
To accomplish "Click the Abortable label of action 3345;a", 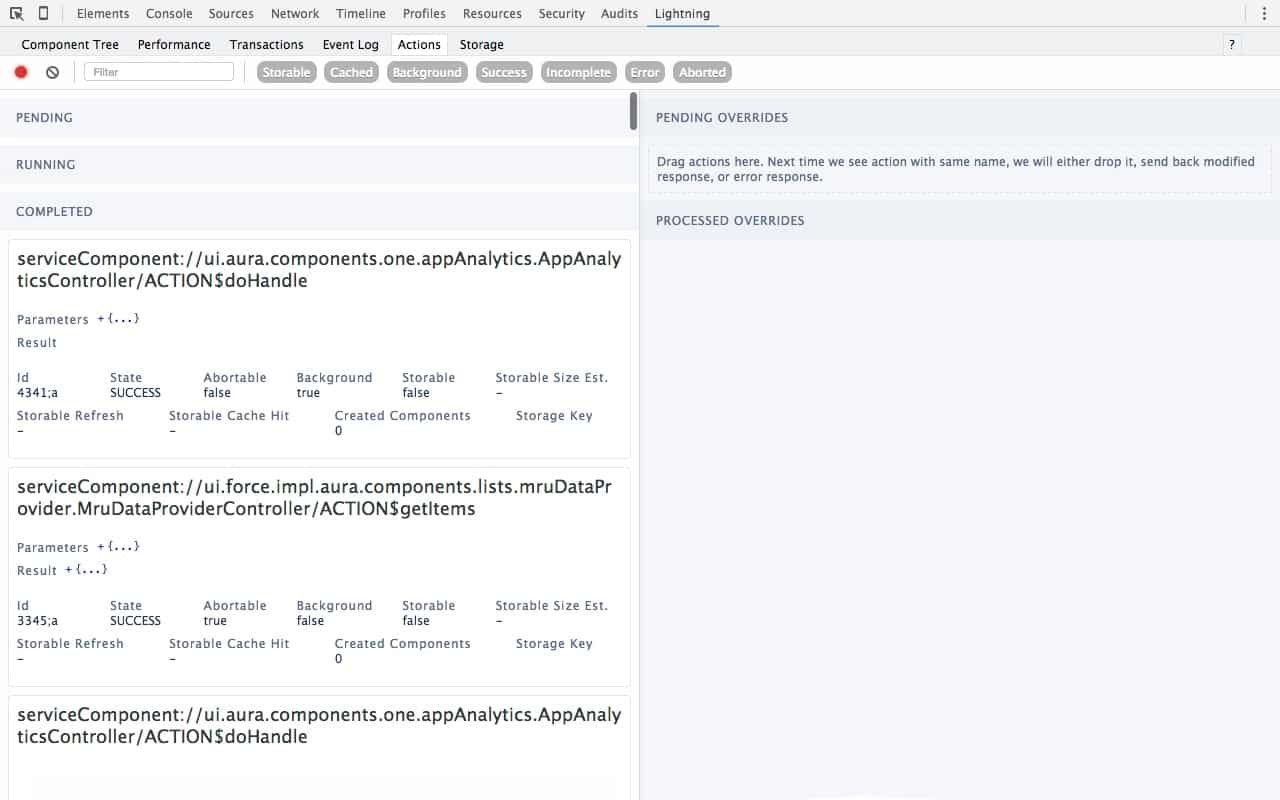I will [235, 606].
